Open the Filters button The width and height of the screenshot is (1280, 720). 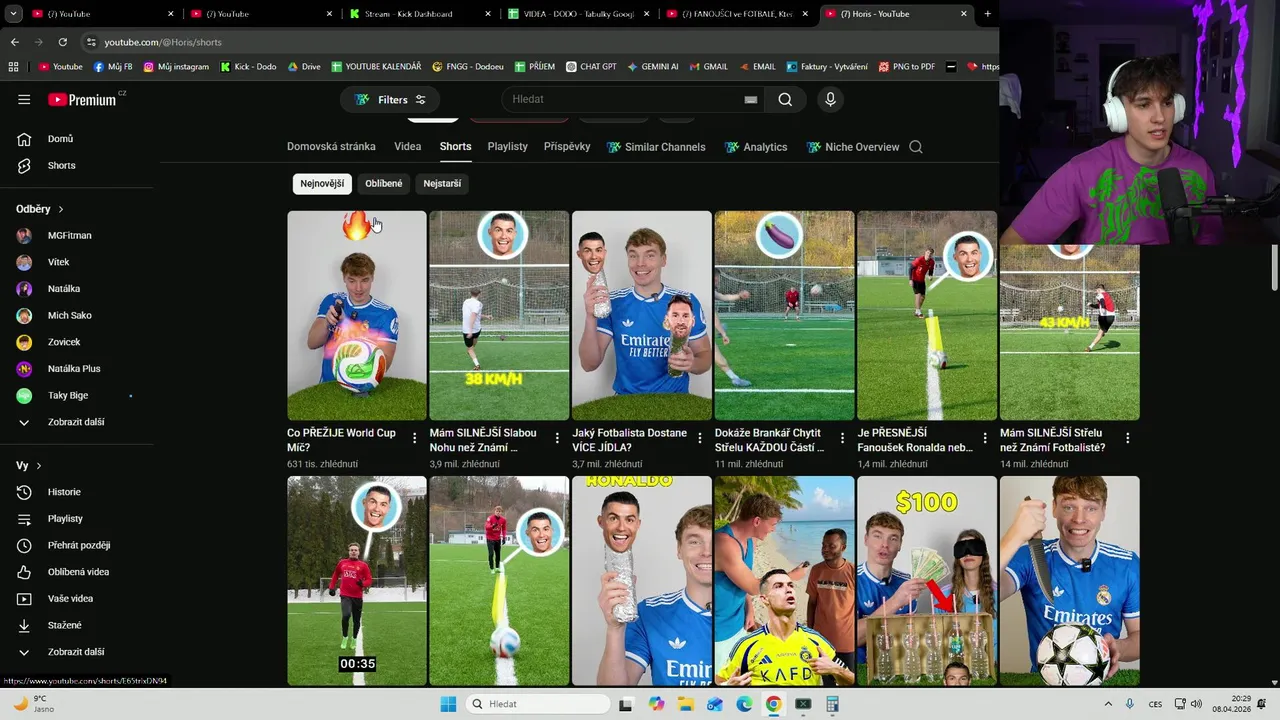point(390,99)
